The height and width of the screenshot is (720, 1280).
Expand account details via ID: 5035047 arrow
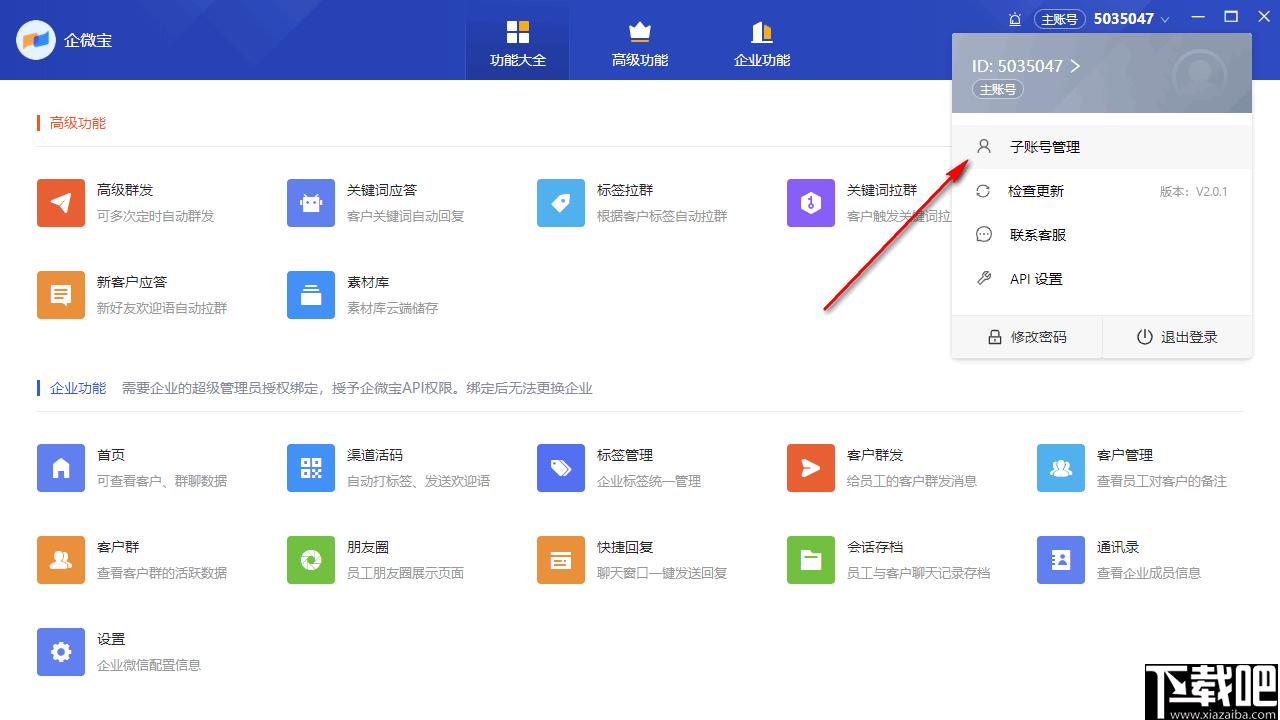pos(1076,66)
